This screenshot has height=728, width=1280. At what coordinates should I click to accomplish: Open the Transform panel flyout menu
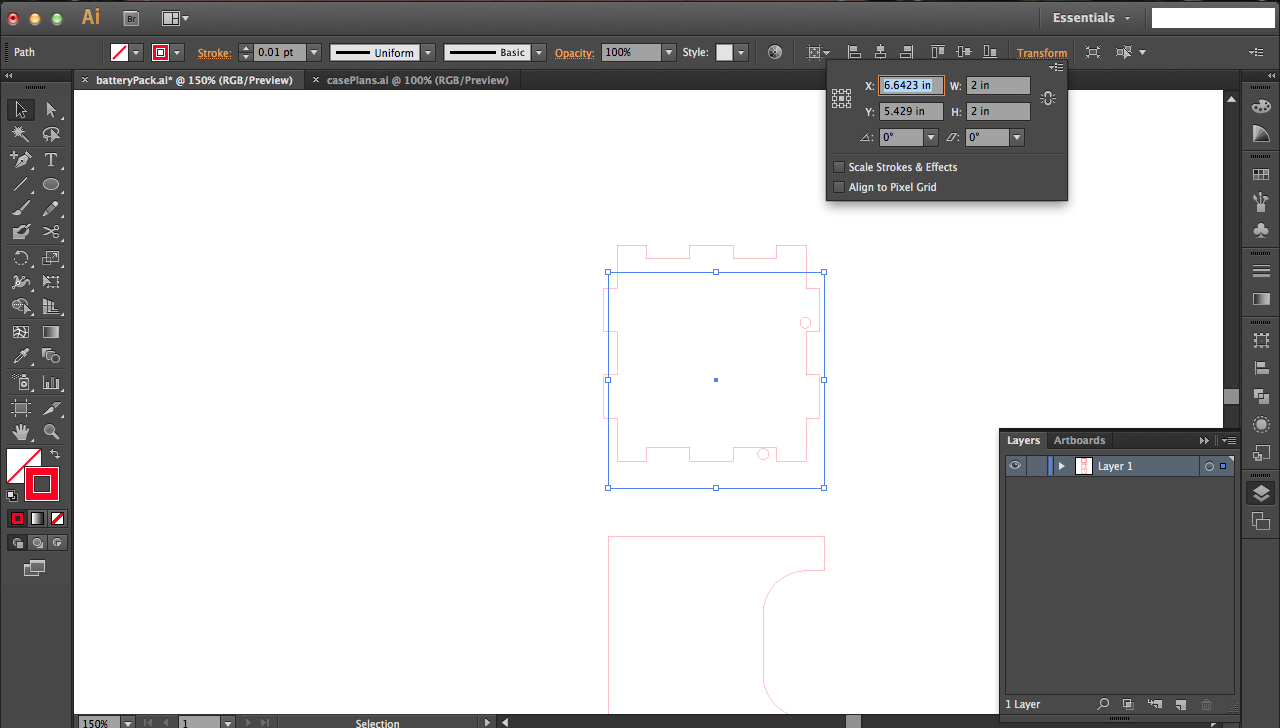click(1056, 67)
